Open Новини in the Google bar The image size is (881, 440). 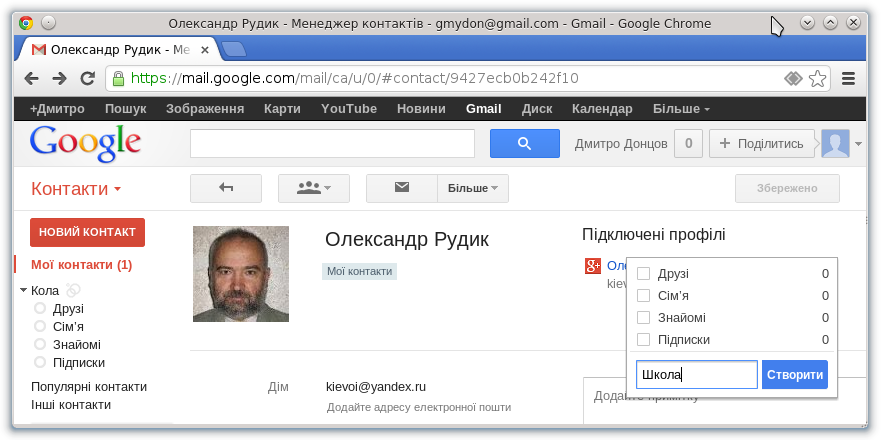421,108
